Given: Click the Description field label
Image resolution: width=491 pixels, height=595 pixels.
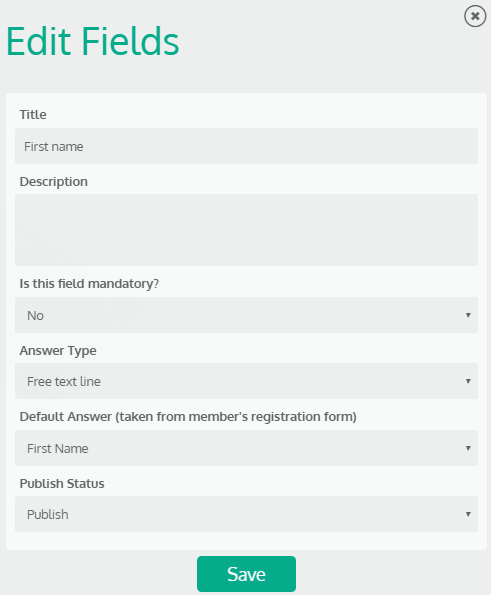Looking at the screenshot, I should [54, 182].
